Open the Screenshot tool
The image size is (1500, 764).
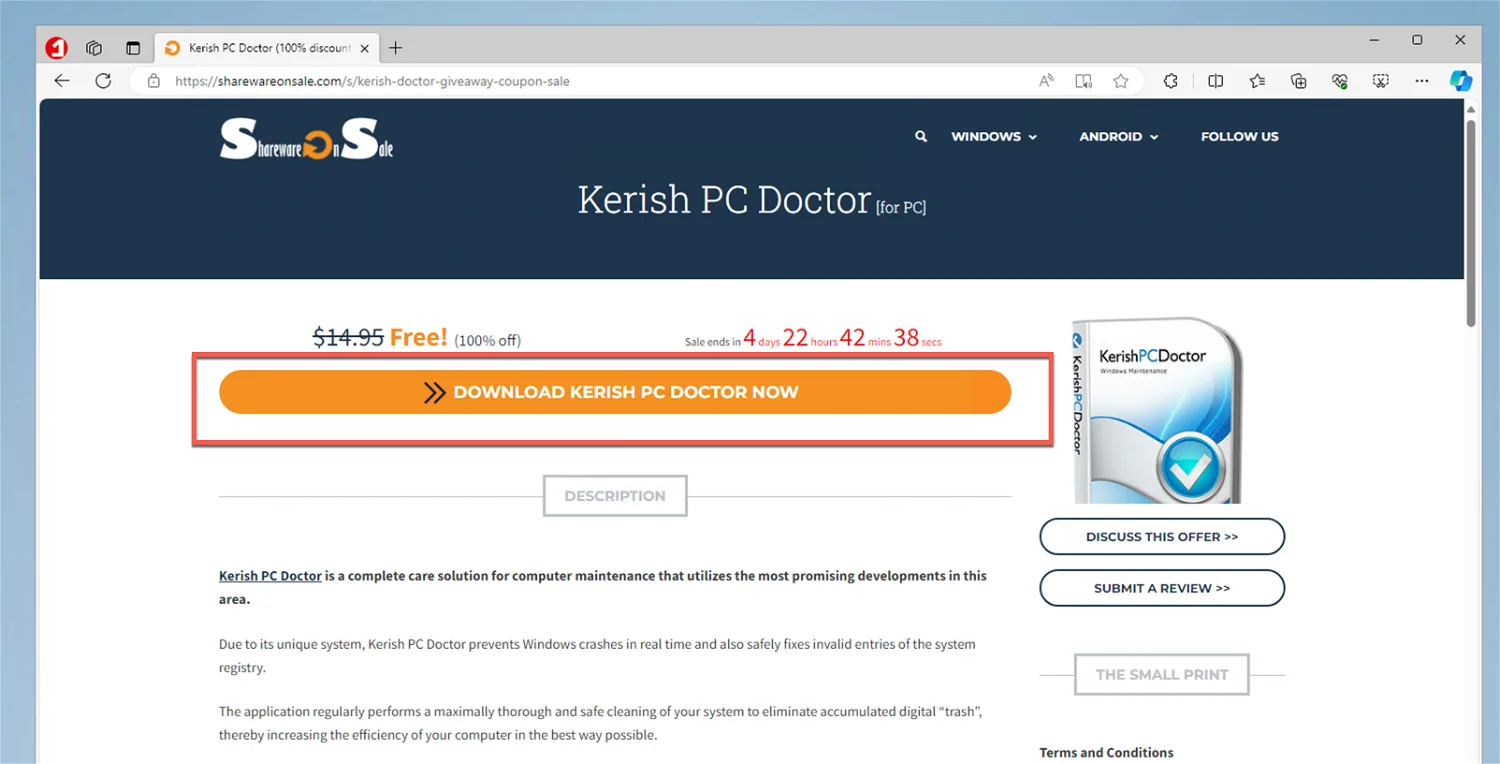click(1381, 81)
